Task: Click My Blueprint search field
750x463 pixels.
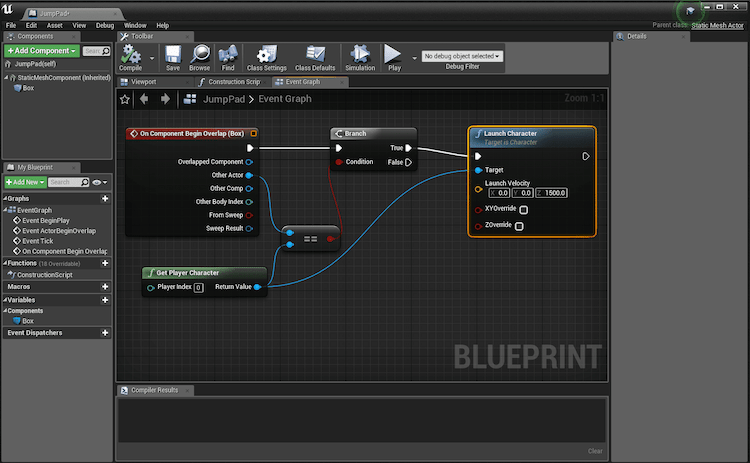Action: click(69, 182)
